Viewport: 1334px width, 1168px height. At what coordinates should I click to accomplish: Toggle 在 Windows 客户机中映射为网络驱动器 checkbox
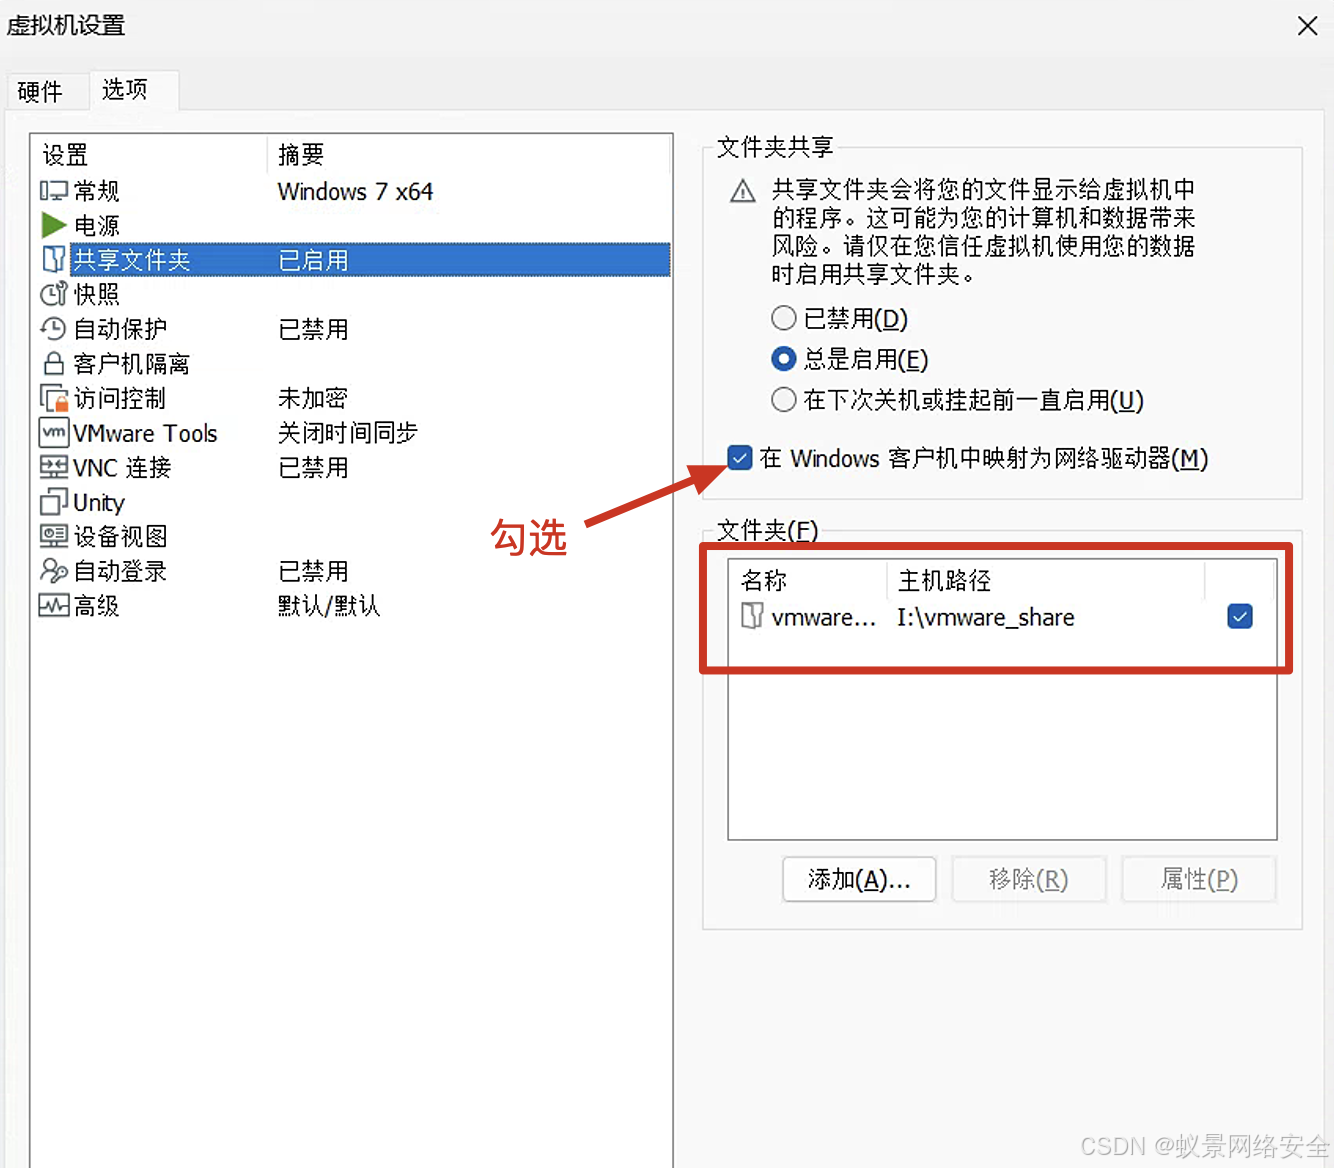tap(740, 458)
